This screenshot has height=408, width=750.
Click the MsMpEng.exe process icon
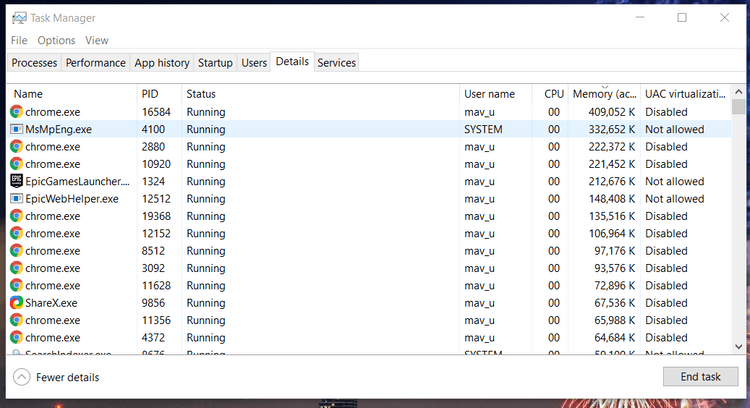(16, 129)
